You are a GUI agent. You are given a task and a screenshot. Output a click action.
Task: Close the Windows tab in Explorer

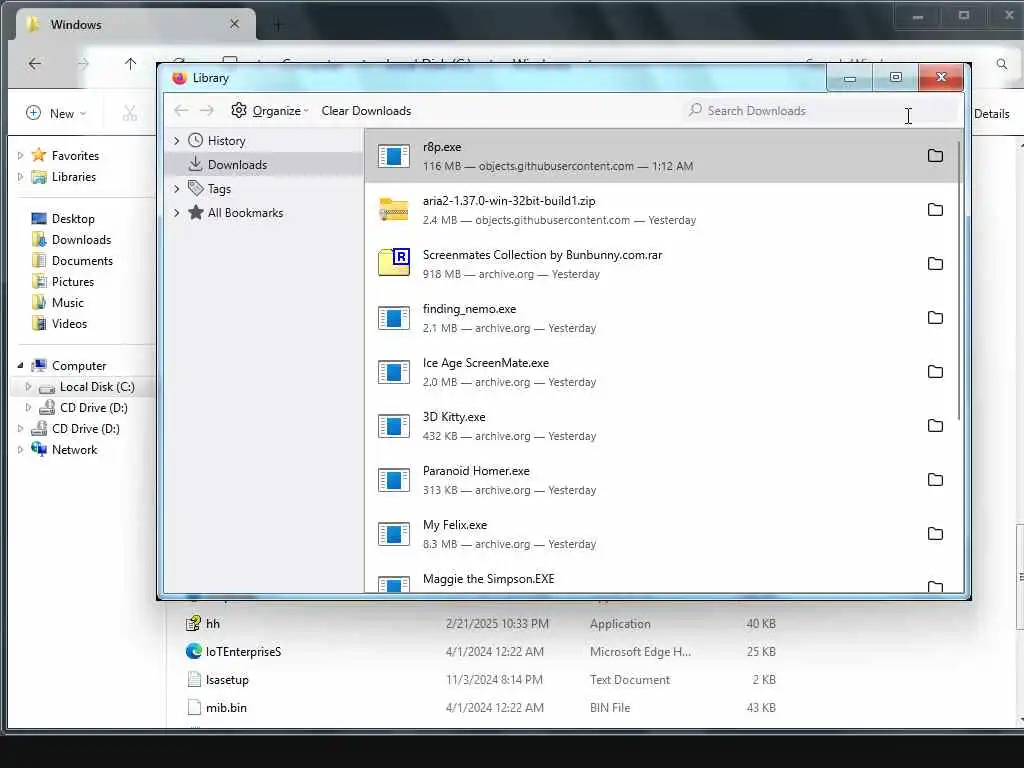(234, 24)
